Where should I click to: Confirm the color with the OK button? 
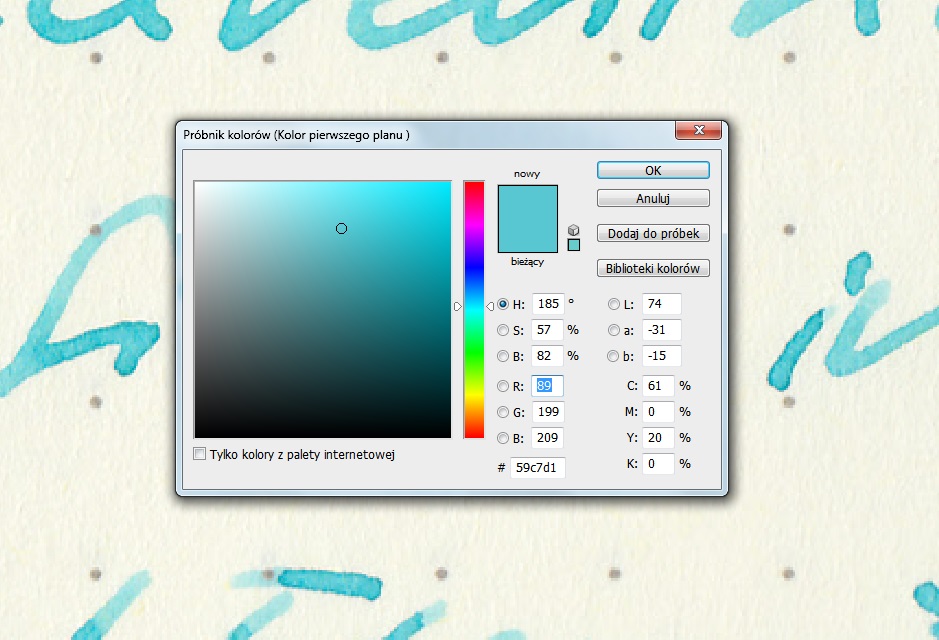[653, 171]
